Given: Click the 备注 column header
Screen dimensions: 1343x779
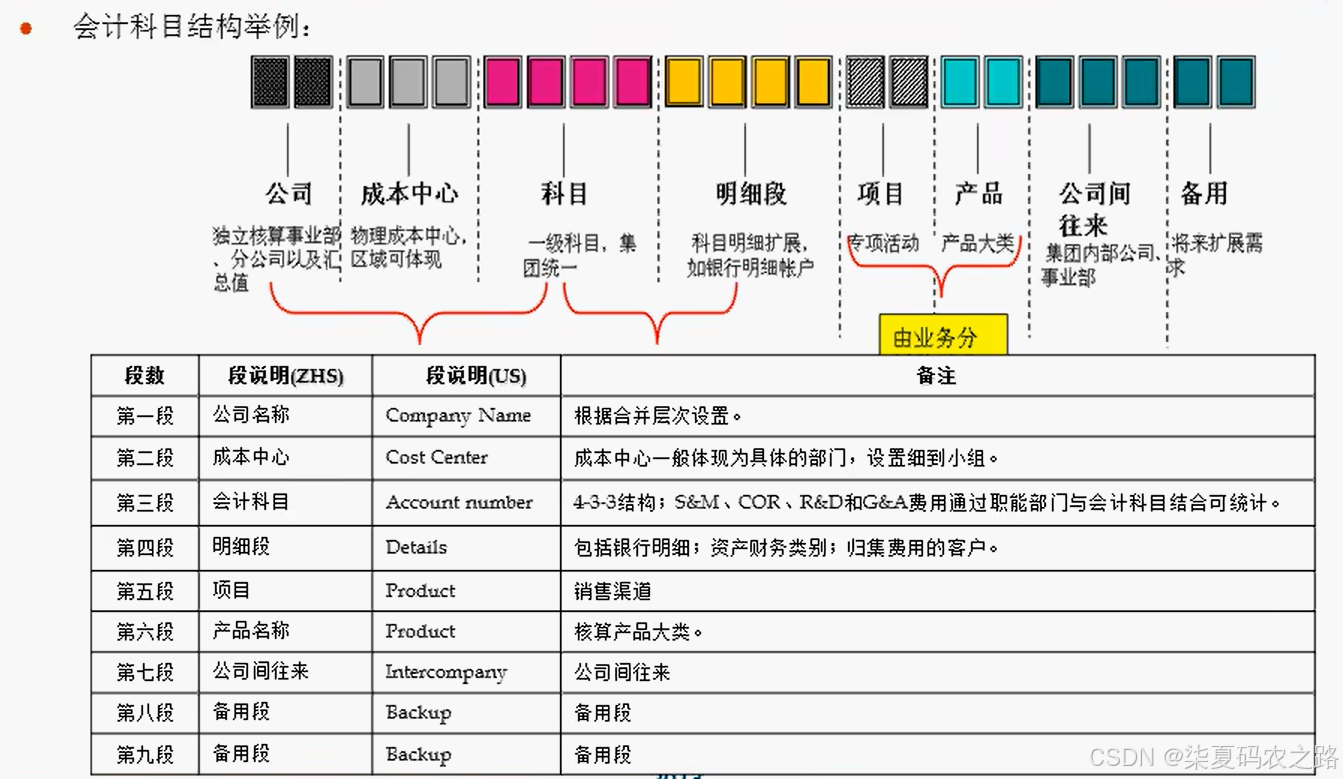Looking at the screenshot, I should point(937,375).
